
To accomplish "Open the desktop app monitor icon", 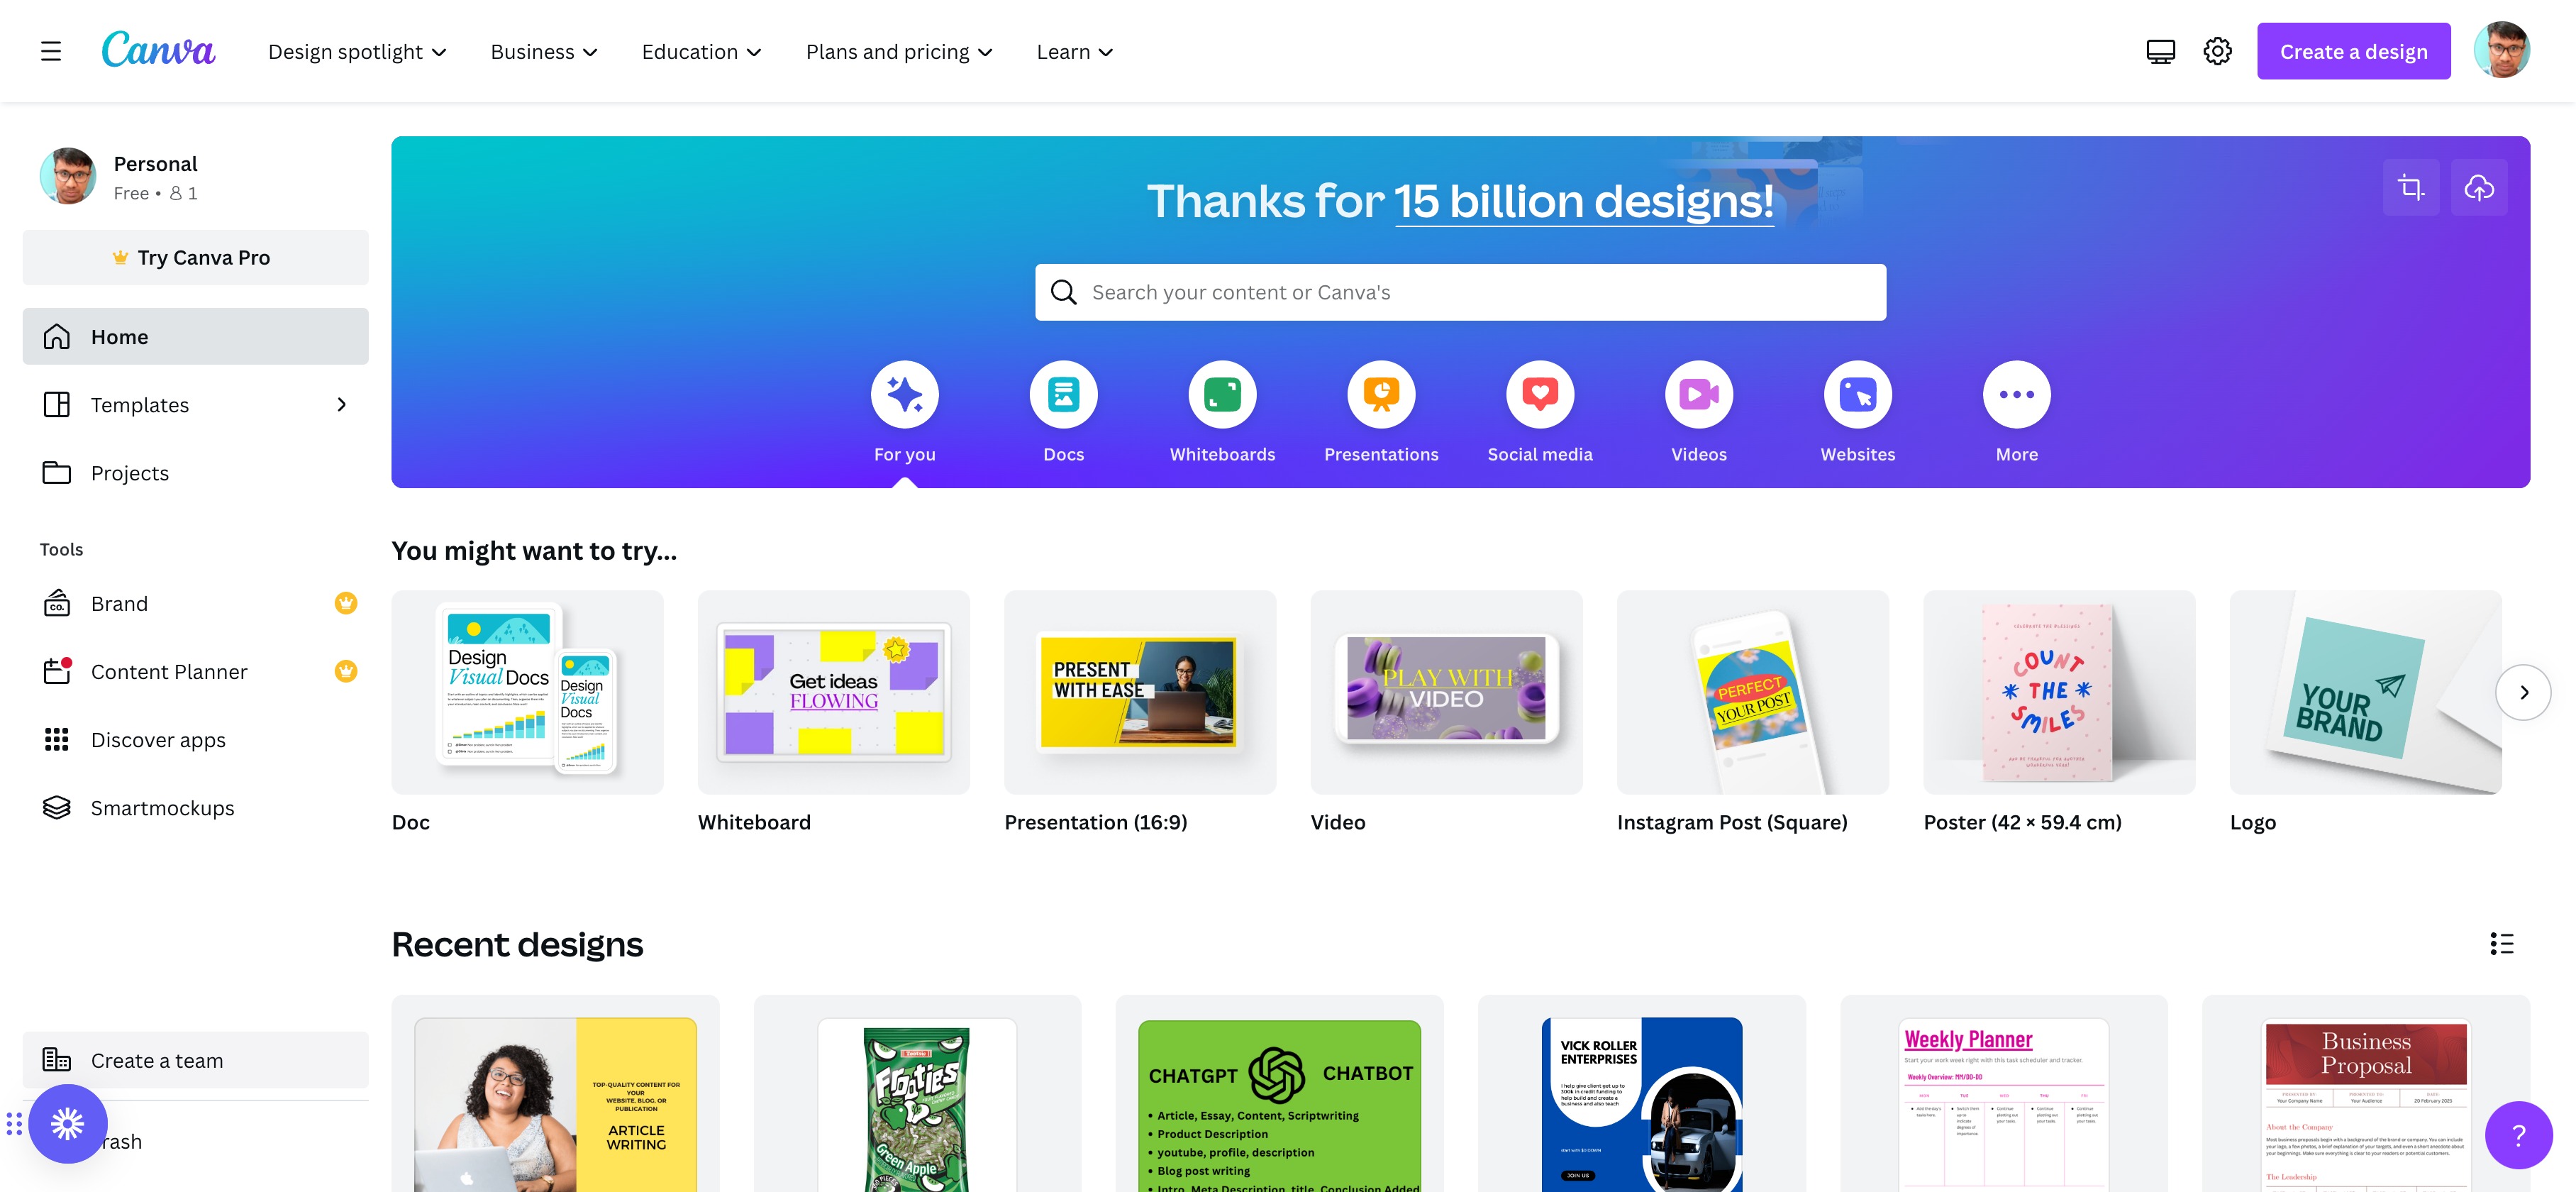I will (2160, 51).
